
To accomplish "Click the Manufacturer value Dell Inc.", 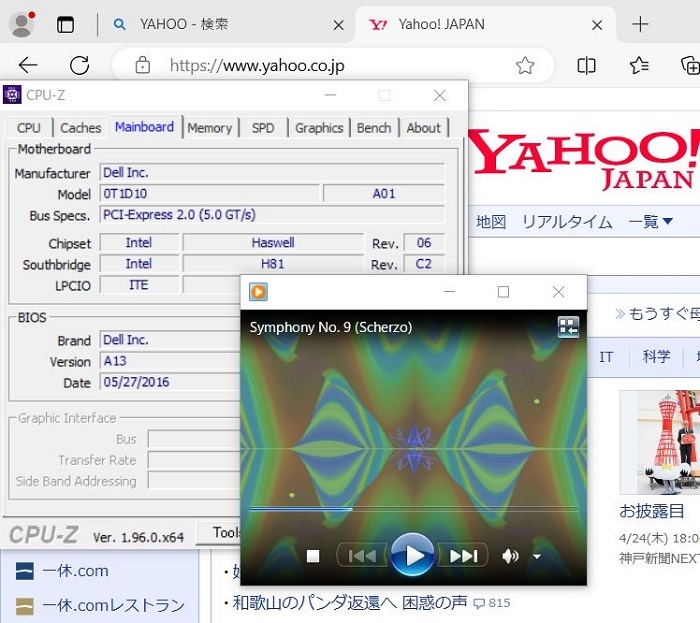I will [x=272, y=173].
